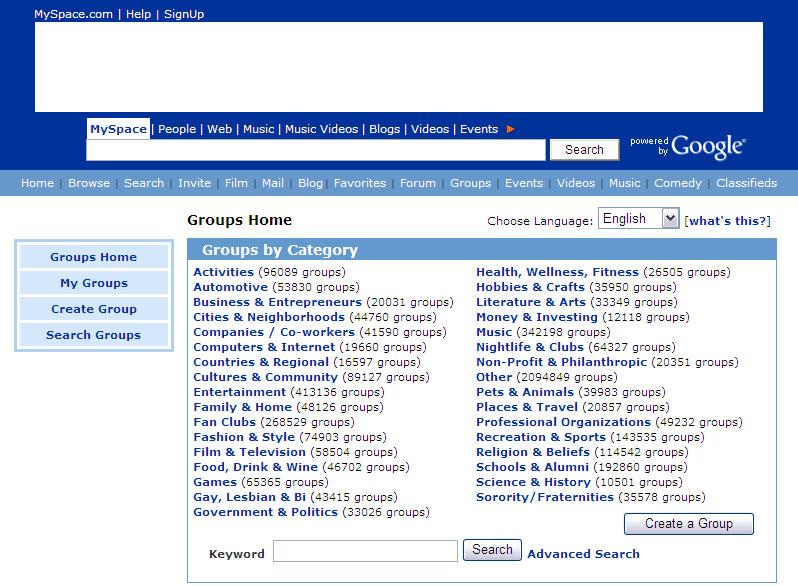This screenshot has height=586, width=798.
Task: Open the Entertainment category
Action: 239,392
